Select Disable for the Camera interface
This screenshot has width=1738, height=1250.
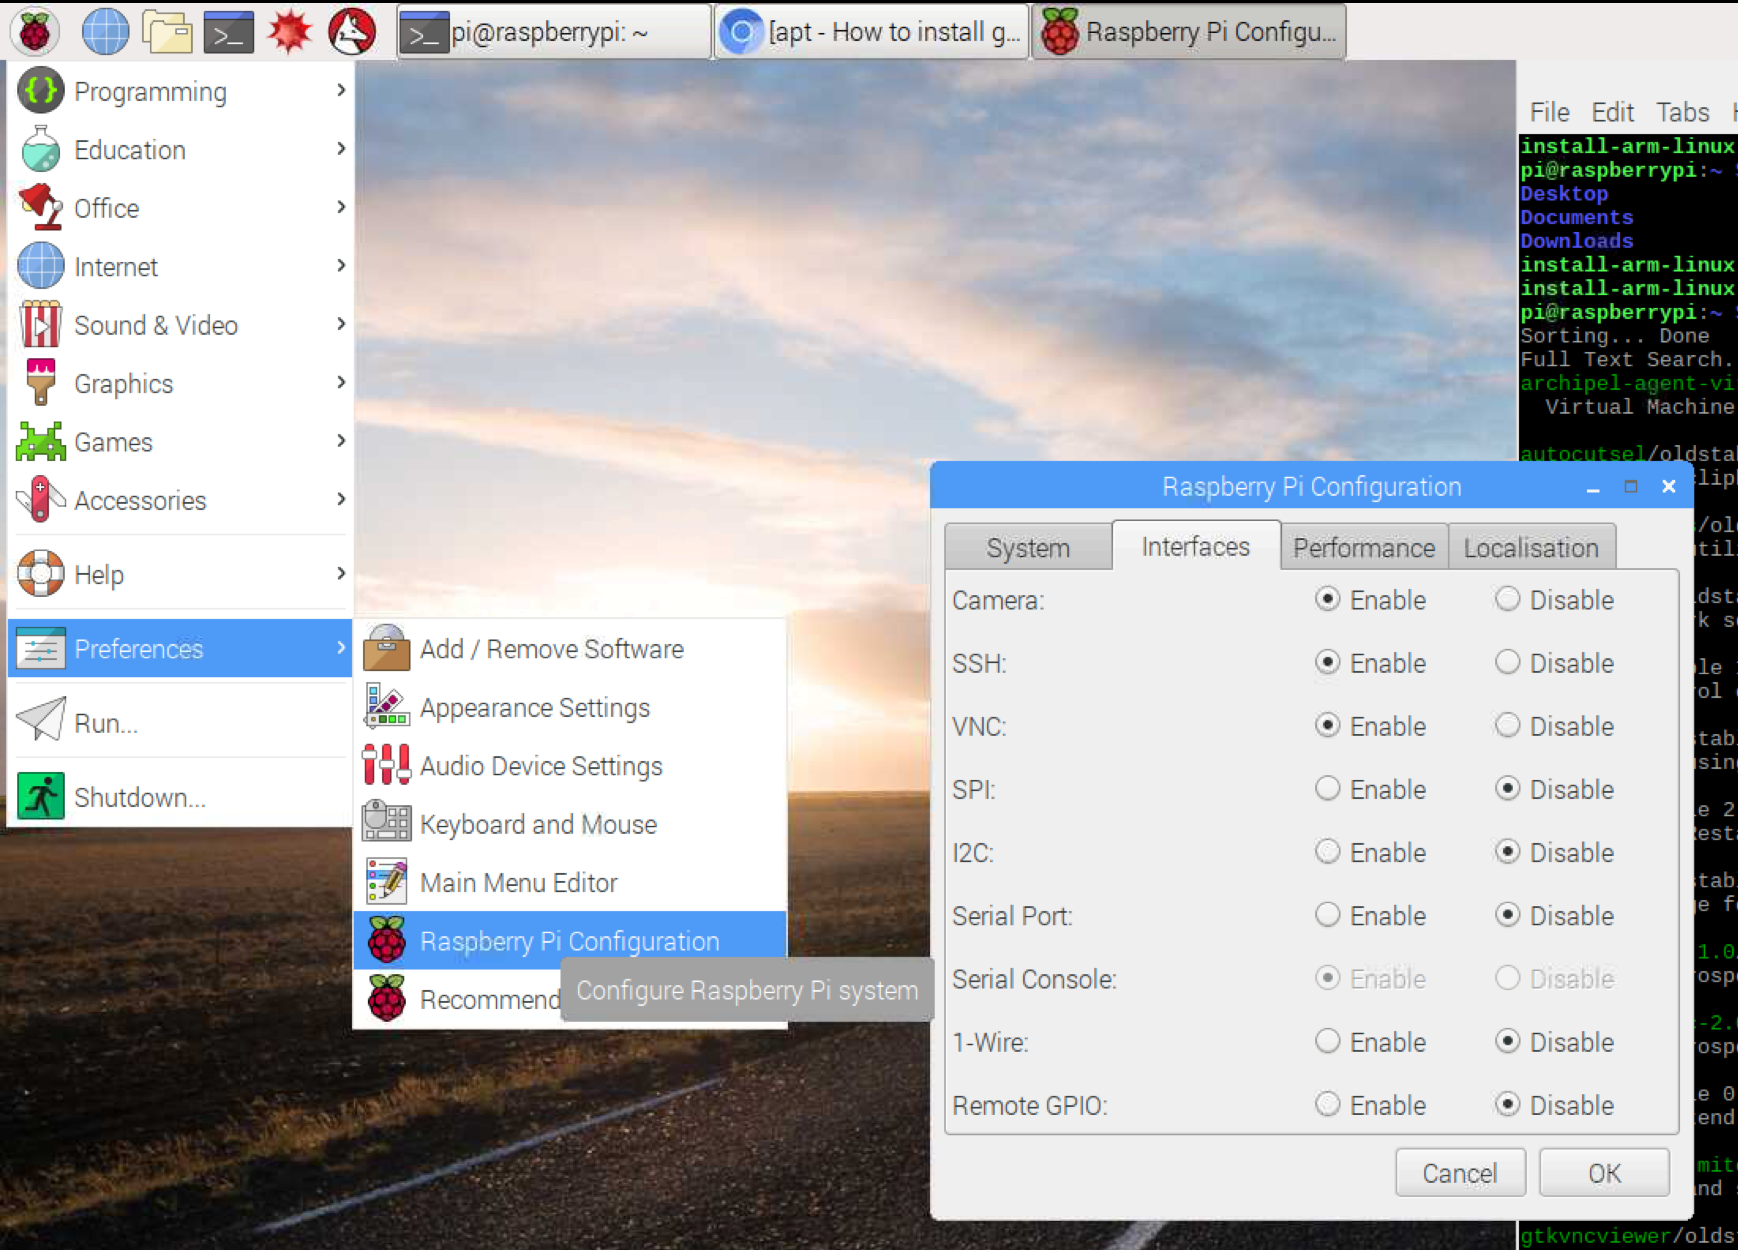[1507, 599]
